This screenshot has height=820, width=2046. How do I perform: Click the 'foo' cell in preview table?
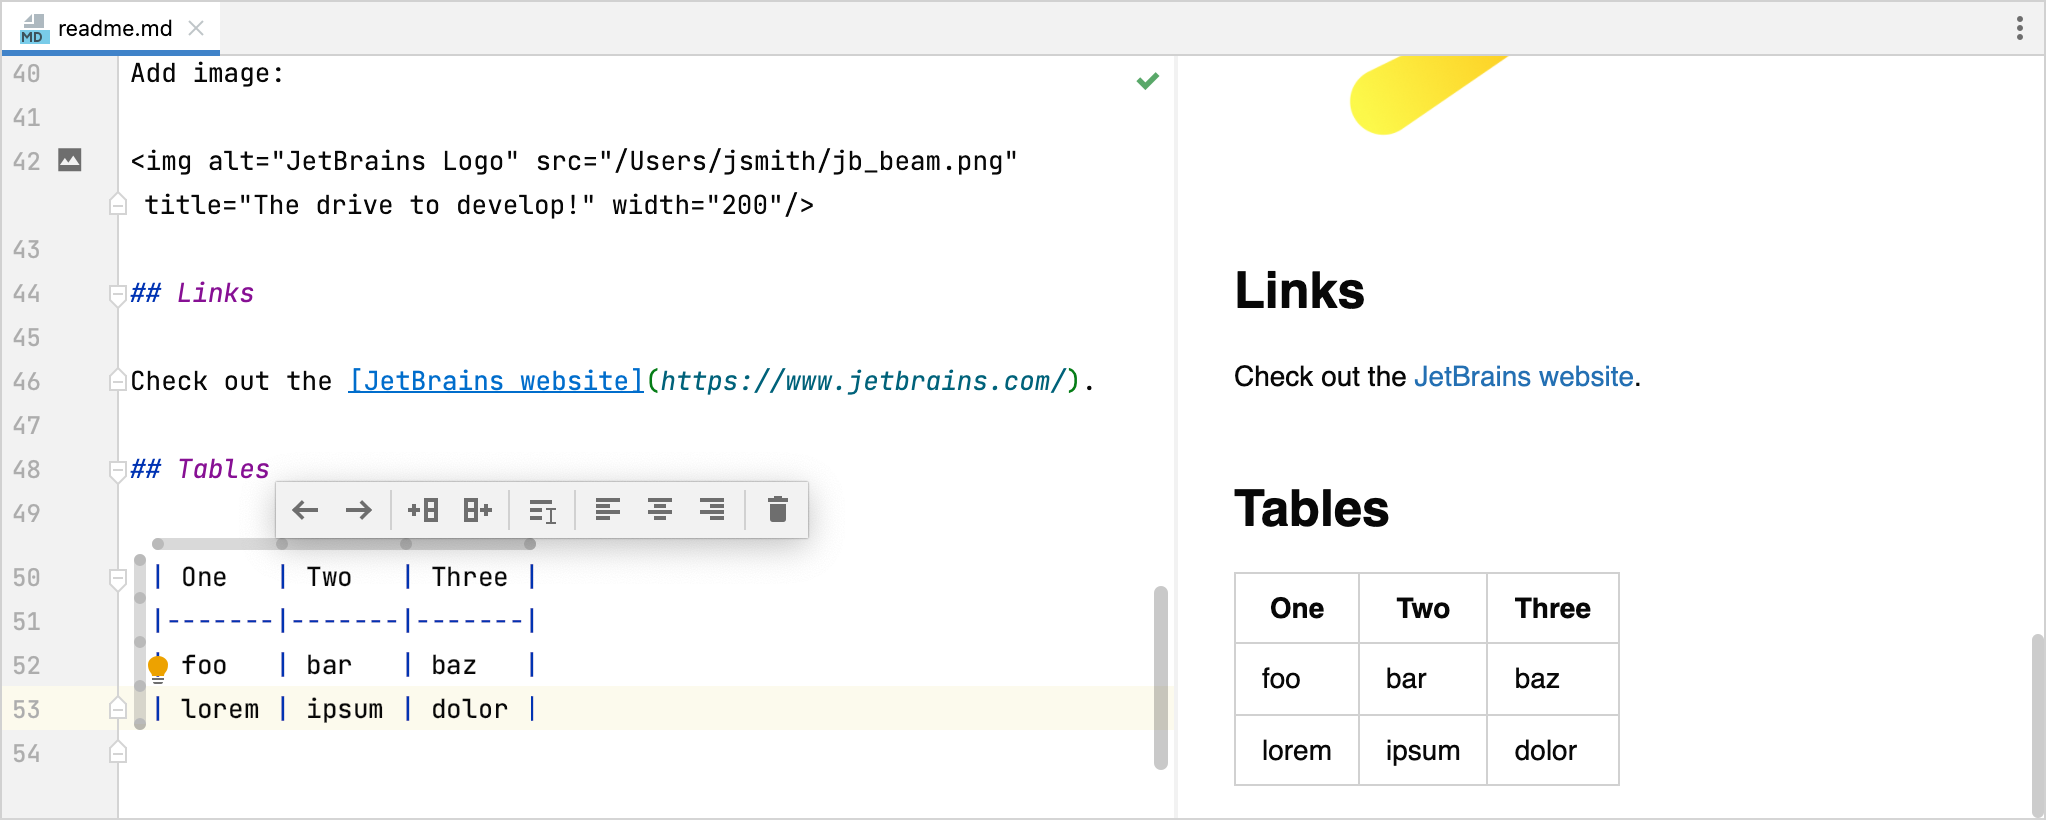(x=1297, y=679)
